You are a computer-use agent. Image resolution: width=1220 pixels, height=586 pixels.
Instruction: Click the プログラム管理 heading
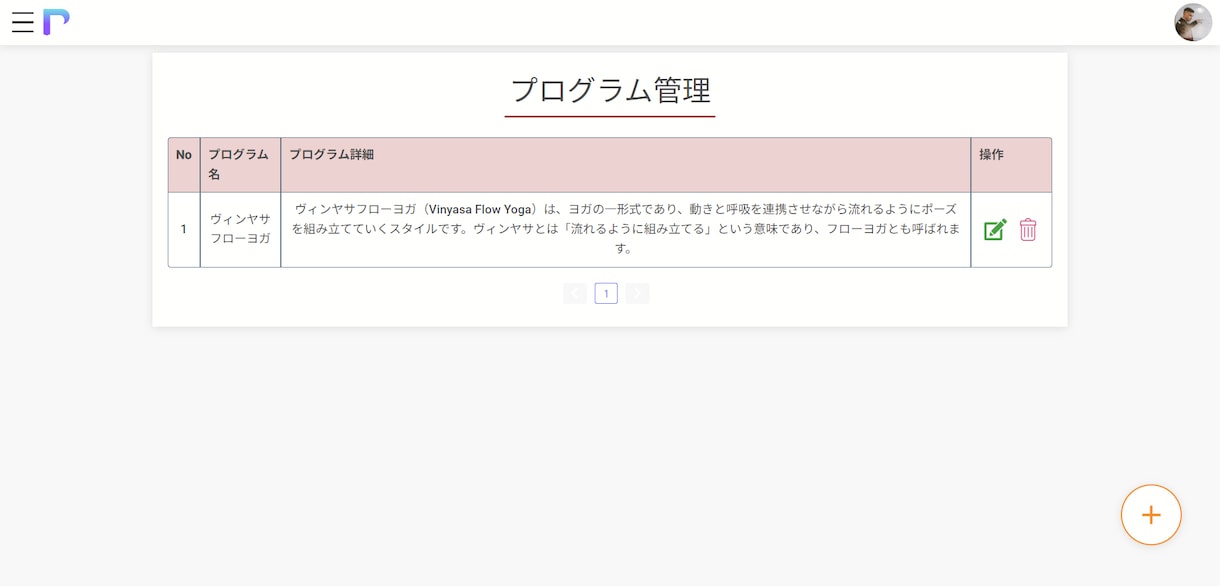tap(610, 90)
